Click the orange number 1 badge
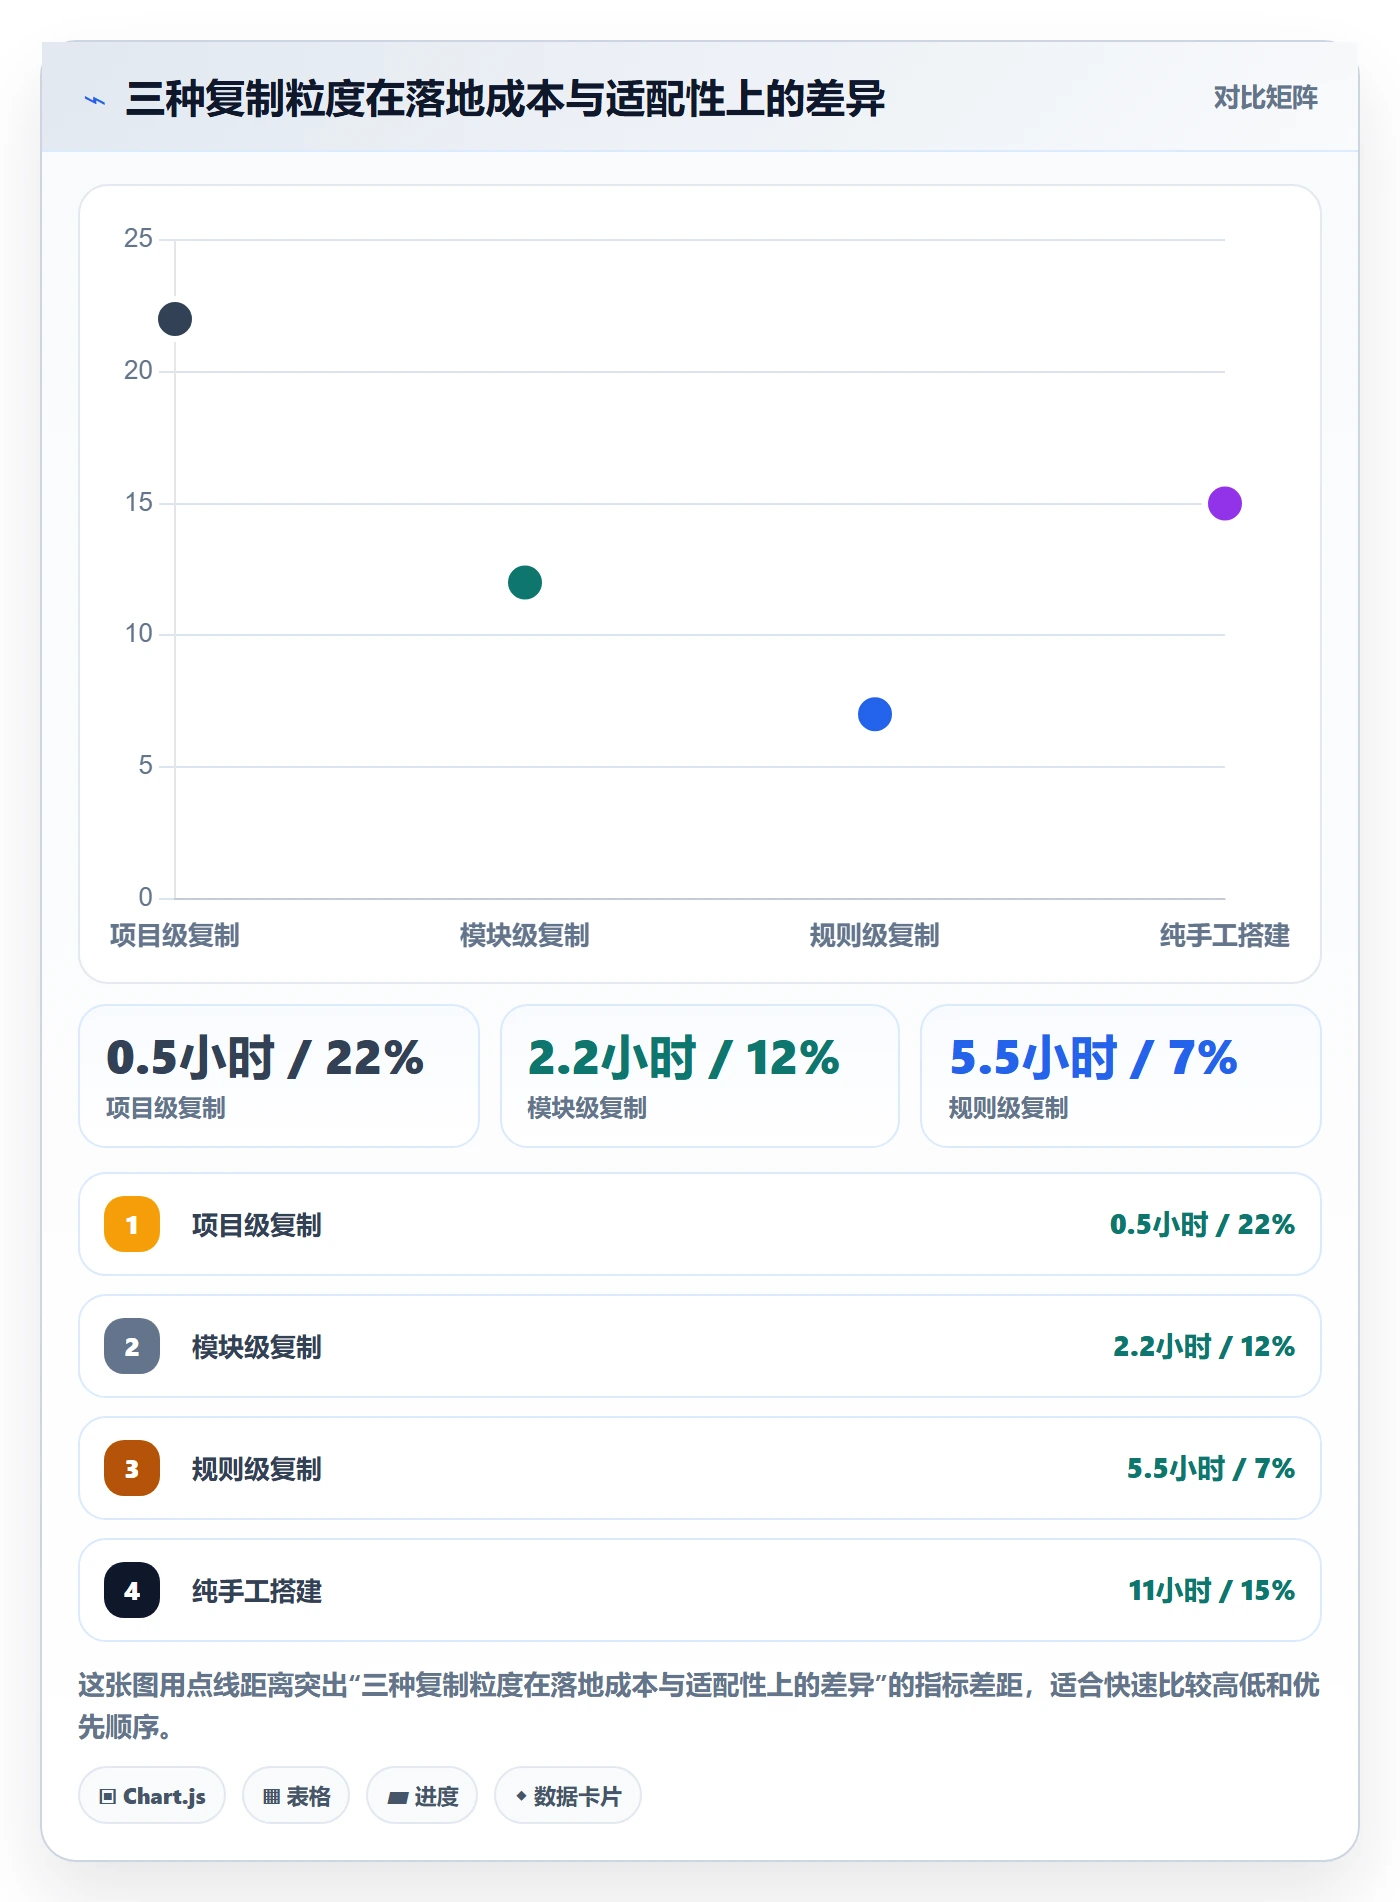The height and width of the screenshot is (1902, 1400). (132, 1224)
